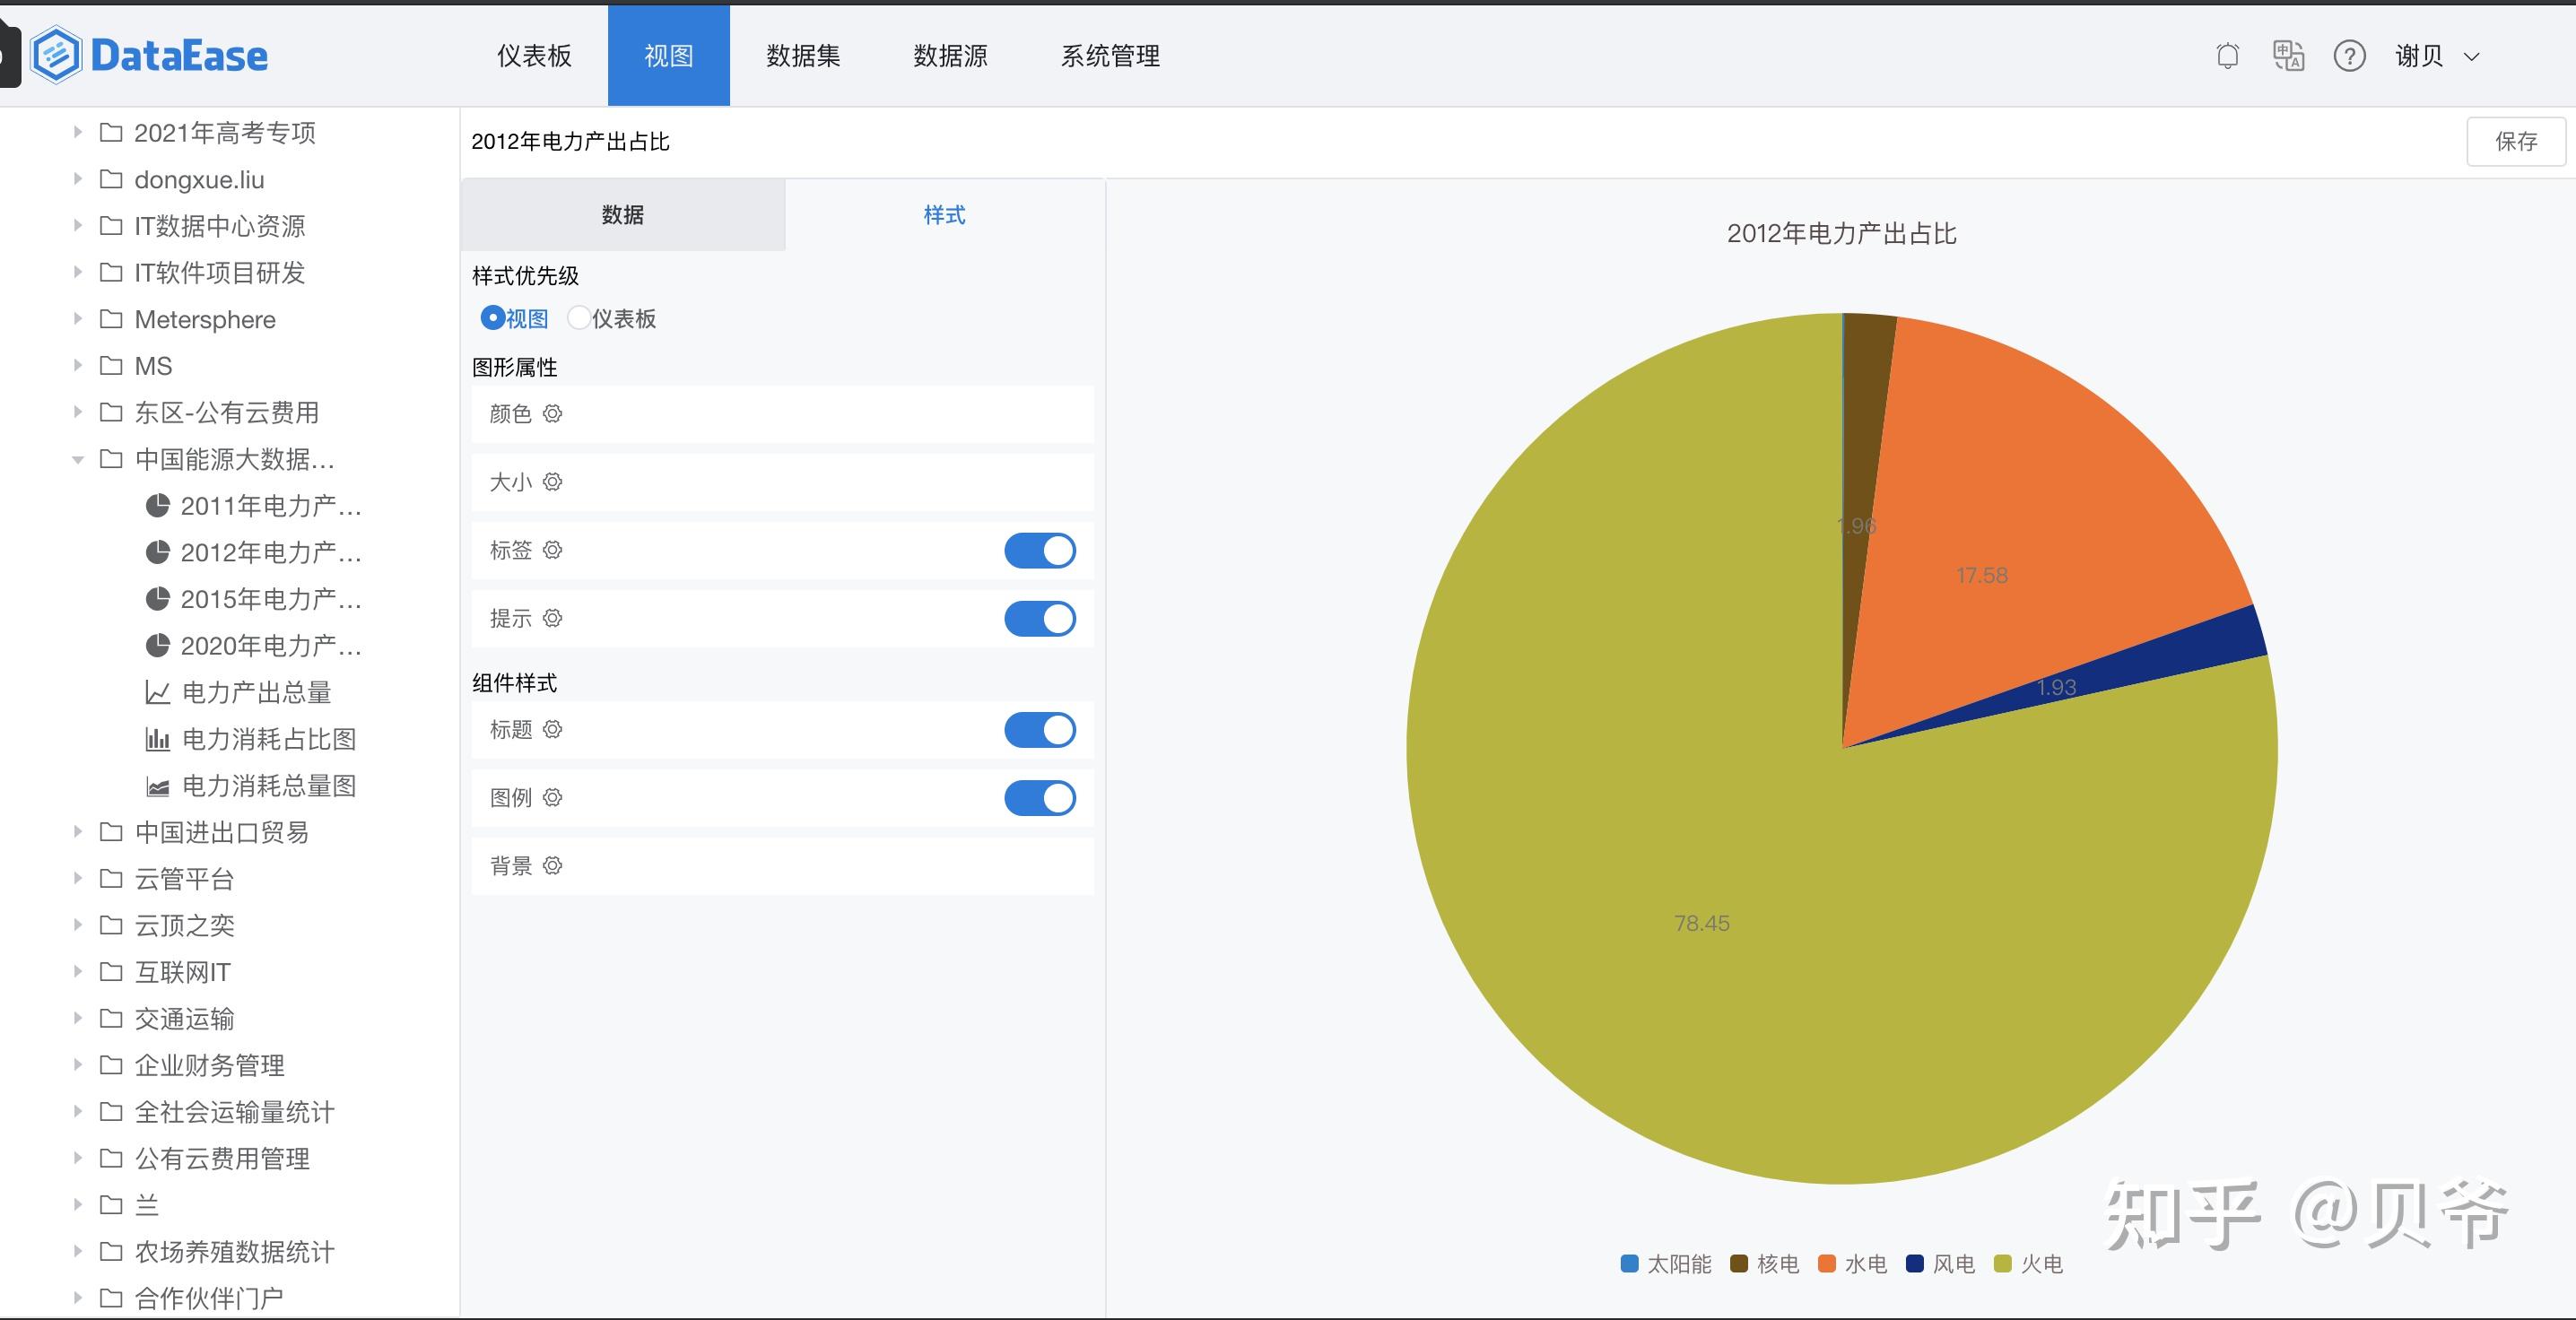Switch to the 数据 tab
Viewport: 2576px width, 1320px height.
tap(623, 215)
